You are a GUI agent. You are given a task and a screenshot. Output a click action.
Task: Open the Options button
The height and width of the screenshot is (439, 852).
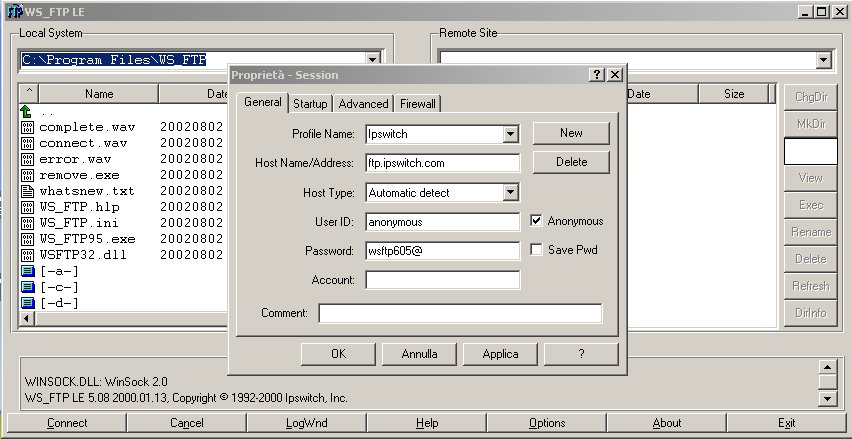click(547, 423)
